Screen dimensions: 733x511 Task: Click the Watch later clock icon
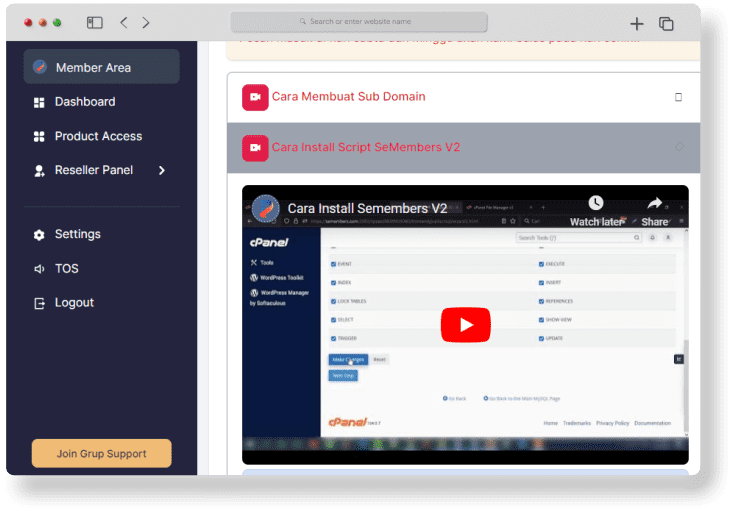click(x=596, y=204)
